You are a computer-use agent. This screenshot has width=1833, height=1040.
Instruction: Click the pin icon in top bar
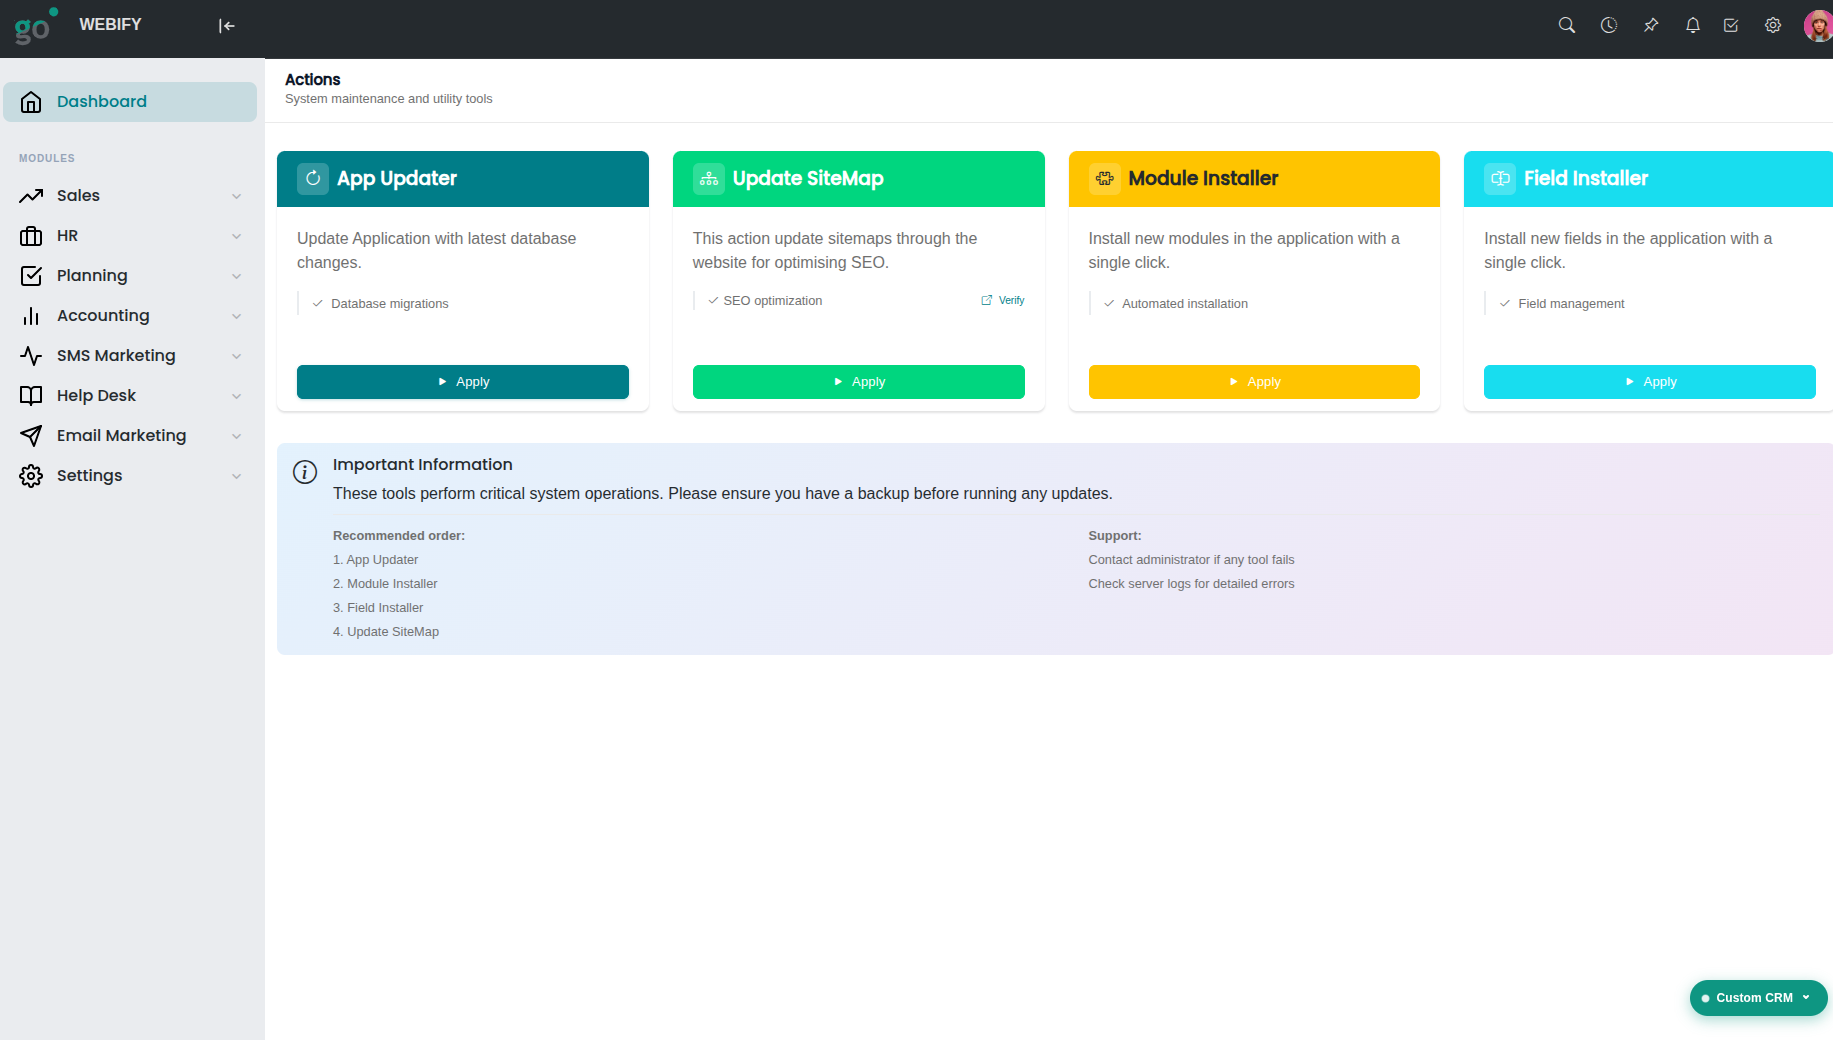(x=1651, y=26)
